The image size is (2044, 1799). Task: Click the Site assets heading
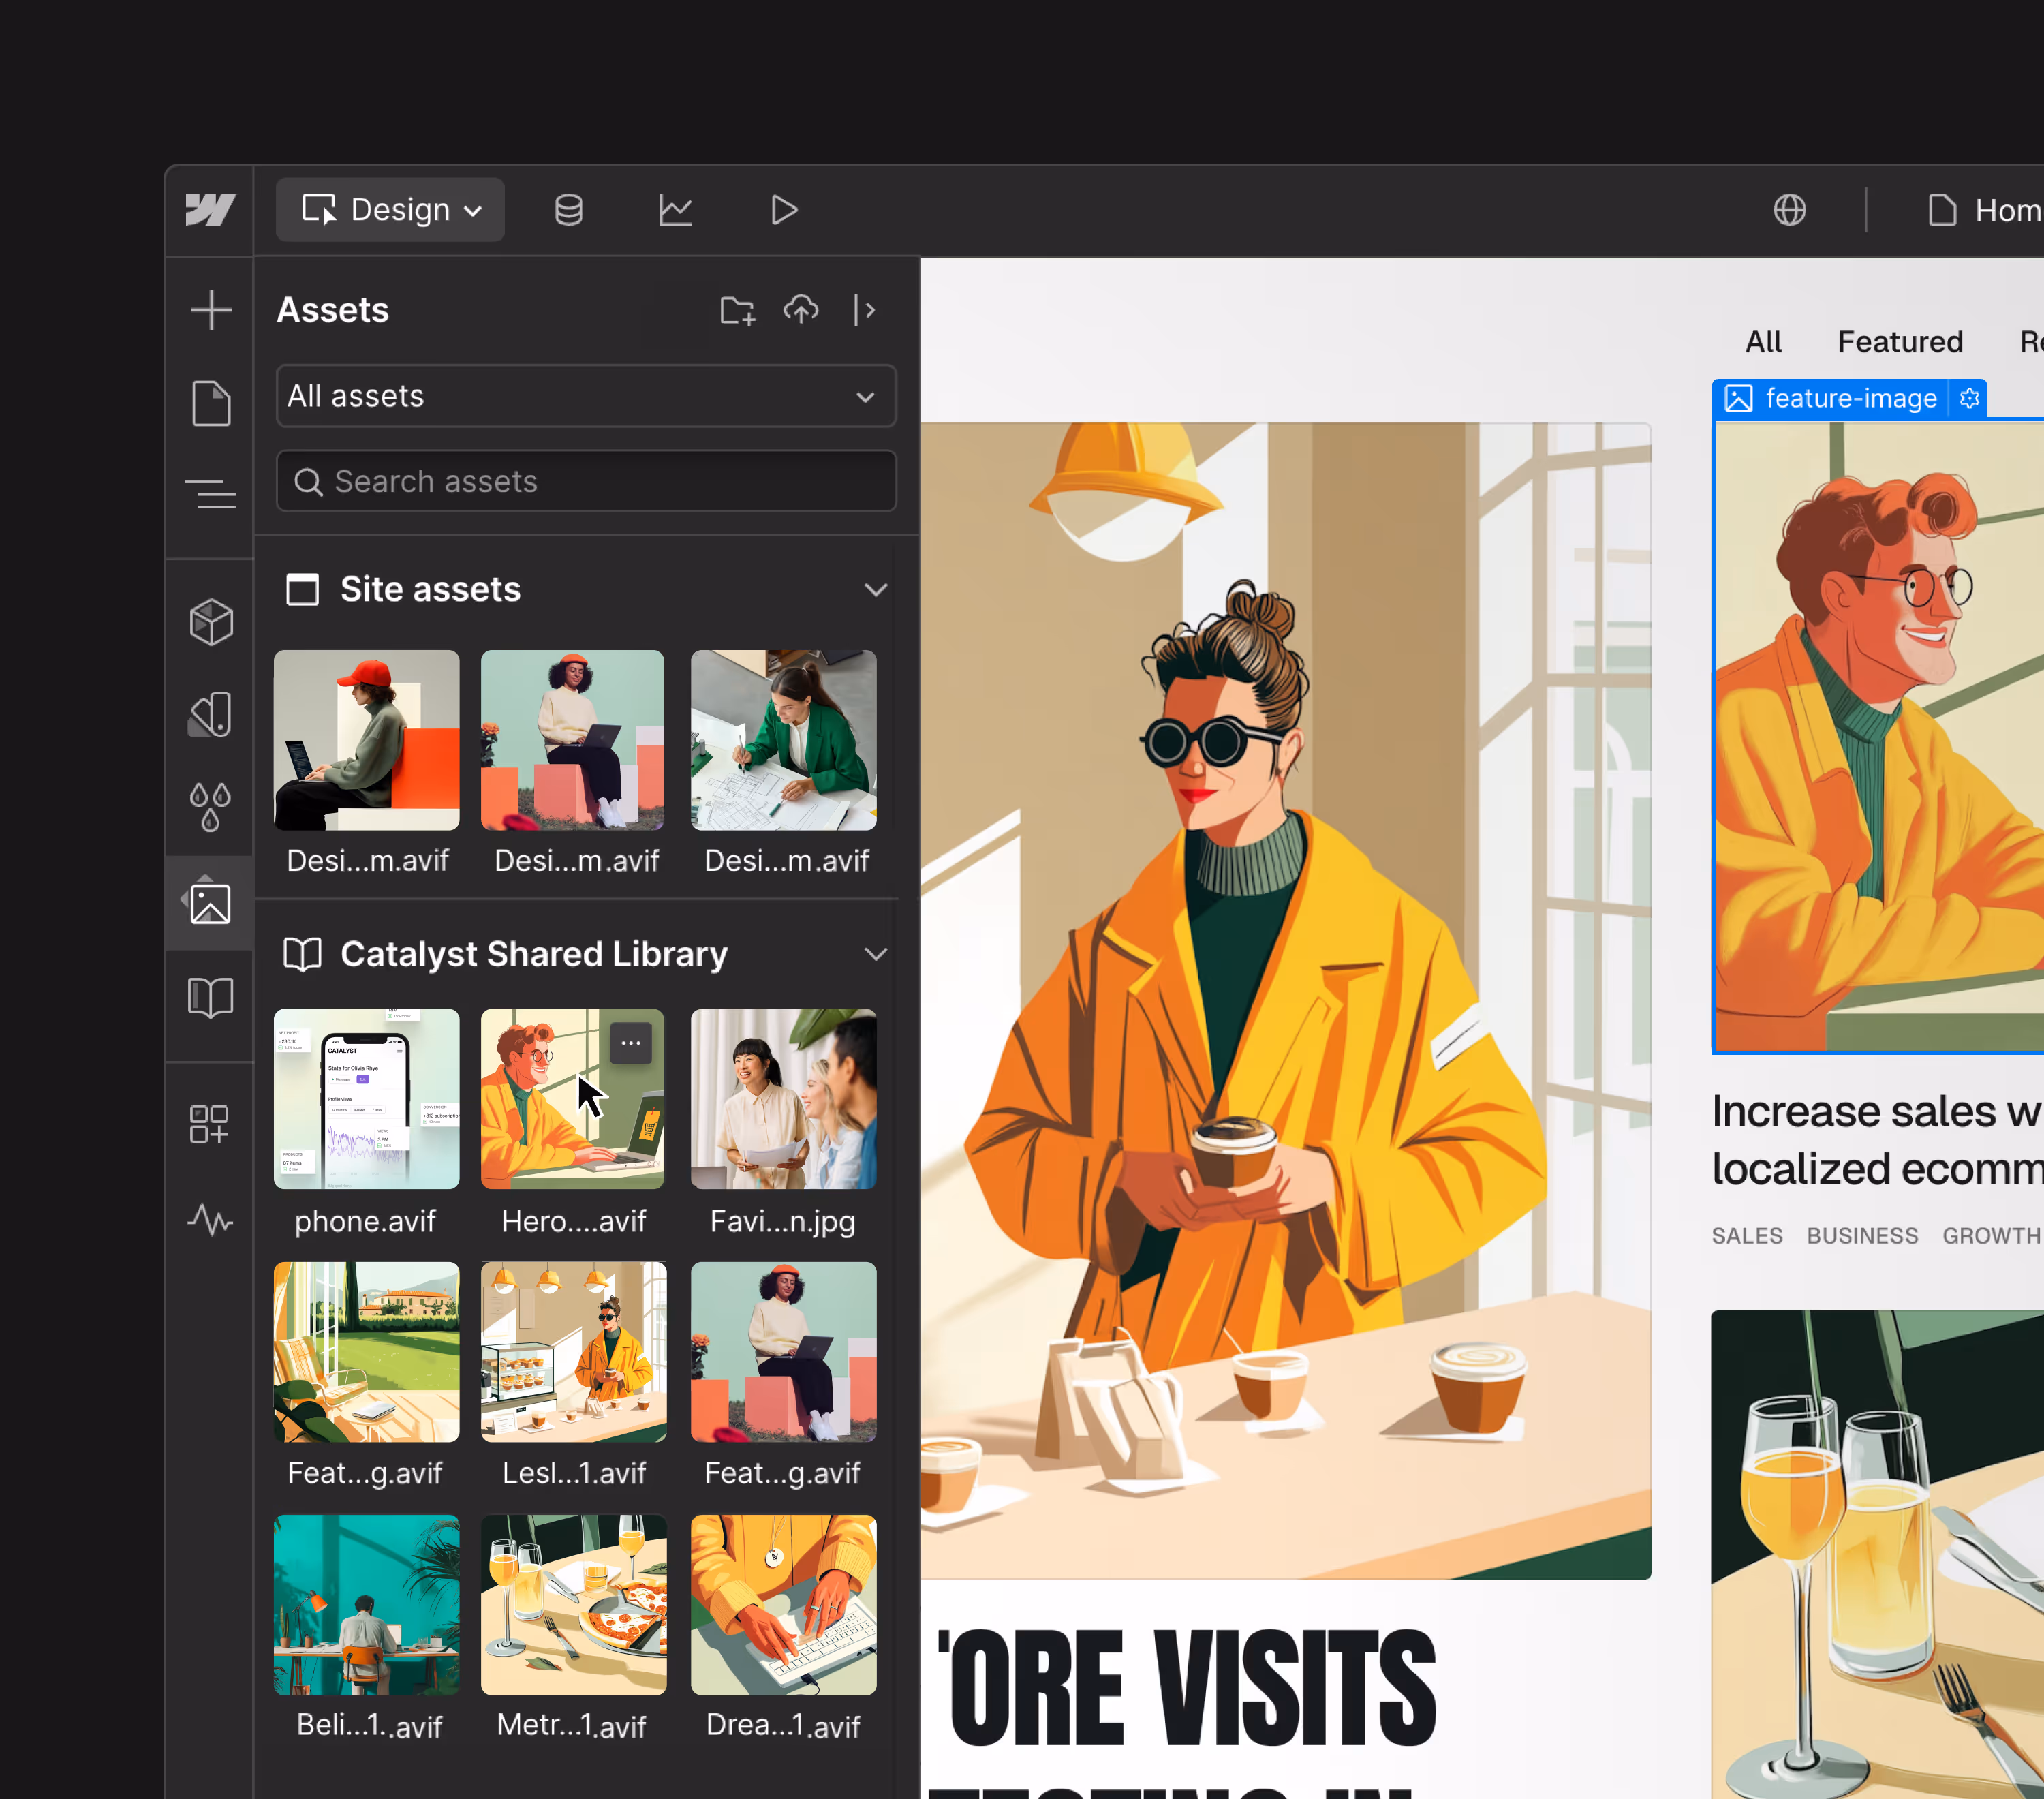click(430, 590)
